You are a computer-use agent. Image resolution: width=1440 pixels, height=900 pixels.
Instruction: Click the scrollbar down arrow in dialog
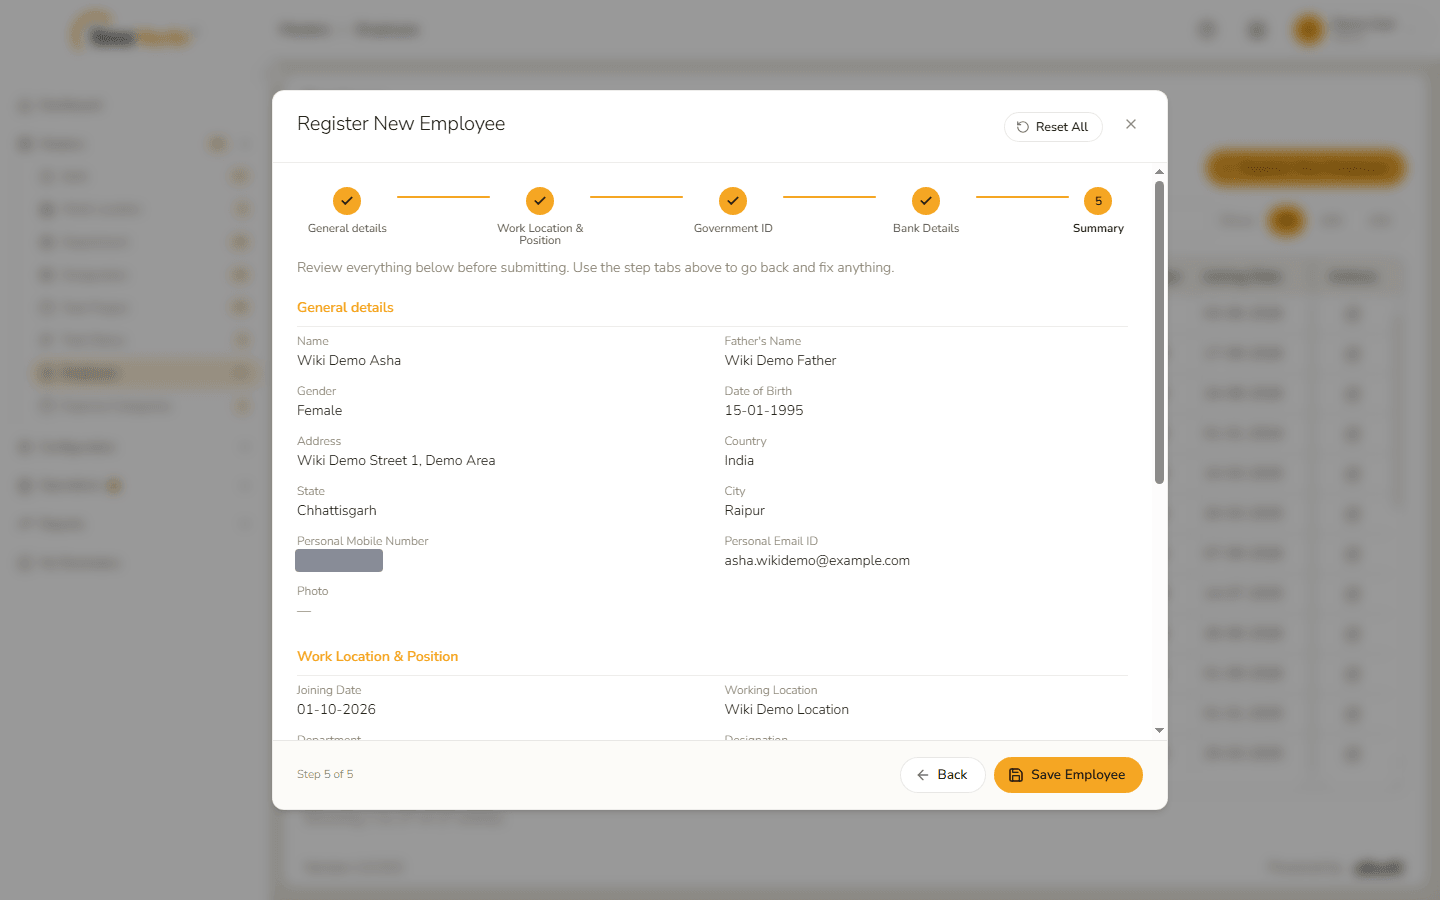click(x=1160, y=730)
